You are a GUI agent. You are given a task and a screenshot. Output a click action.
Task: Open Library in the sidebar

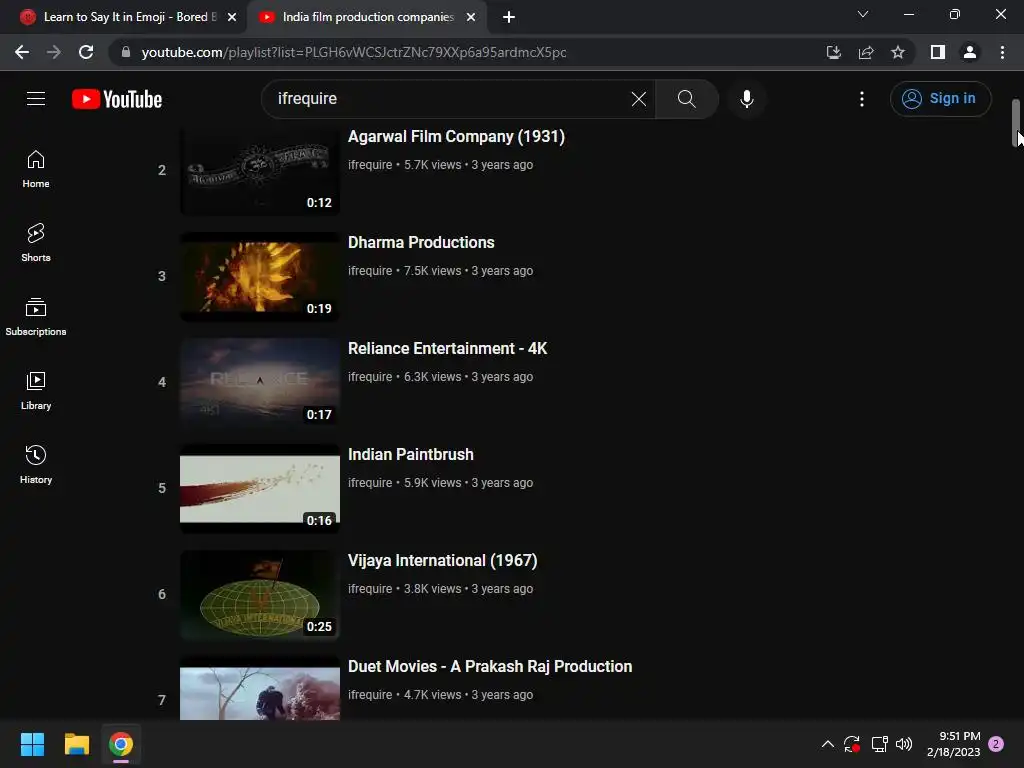point(36,391)
